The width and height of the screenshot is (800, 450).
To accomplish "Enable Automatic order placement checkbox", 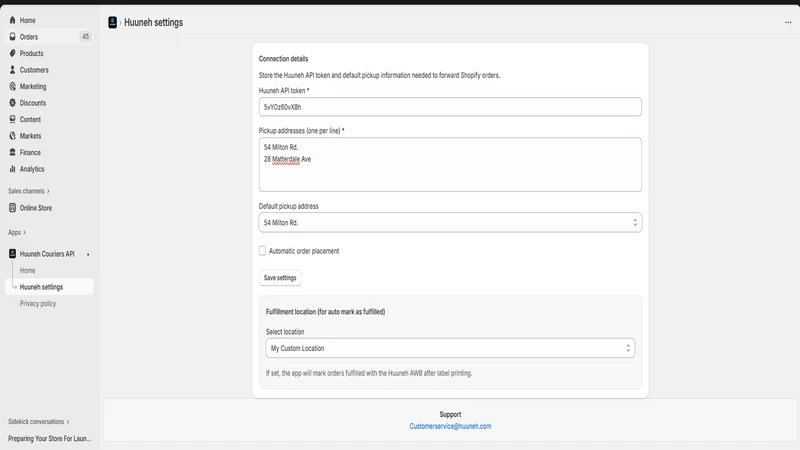I will click(x=262, y=251).
